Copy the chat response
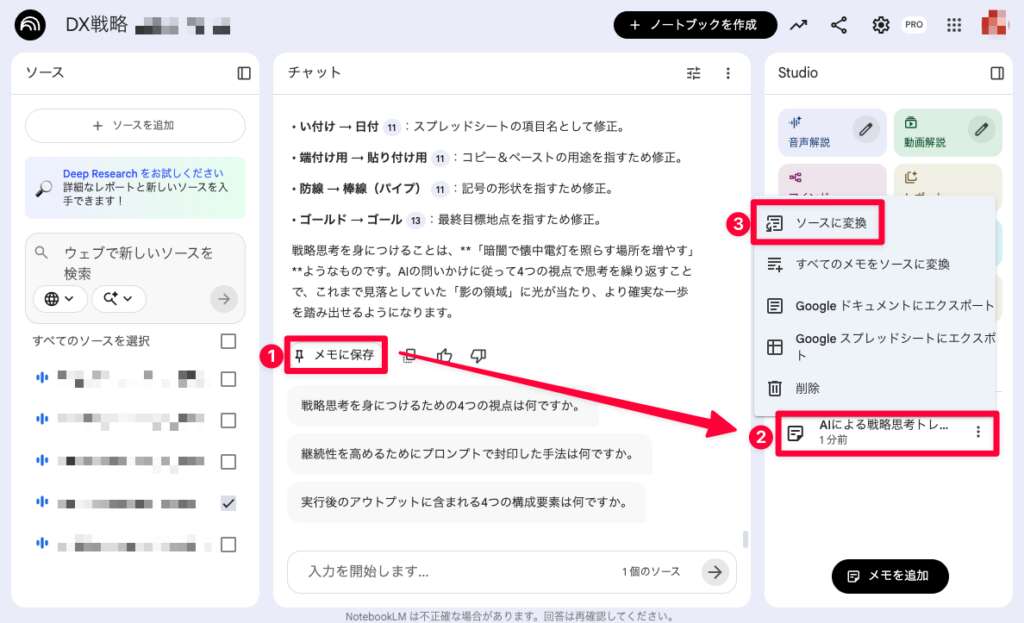The image size is (1024, 623). pos(409,355)
